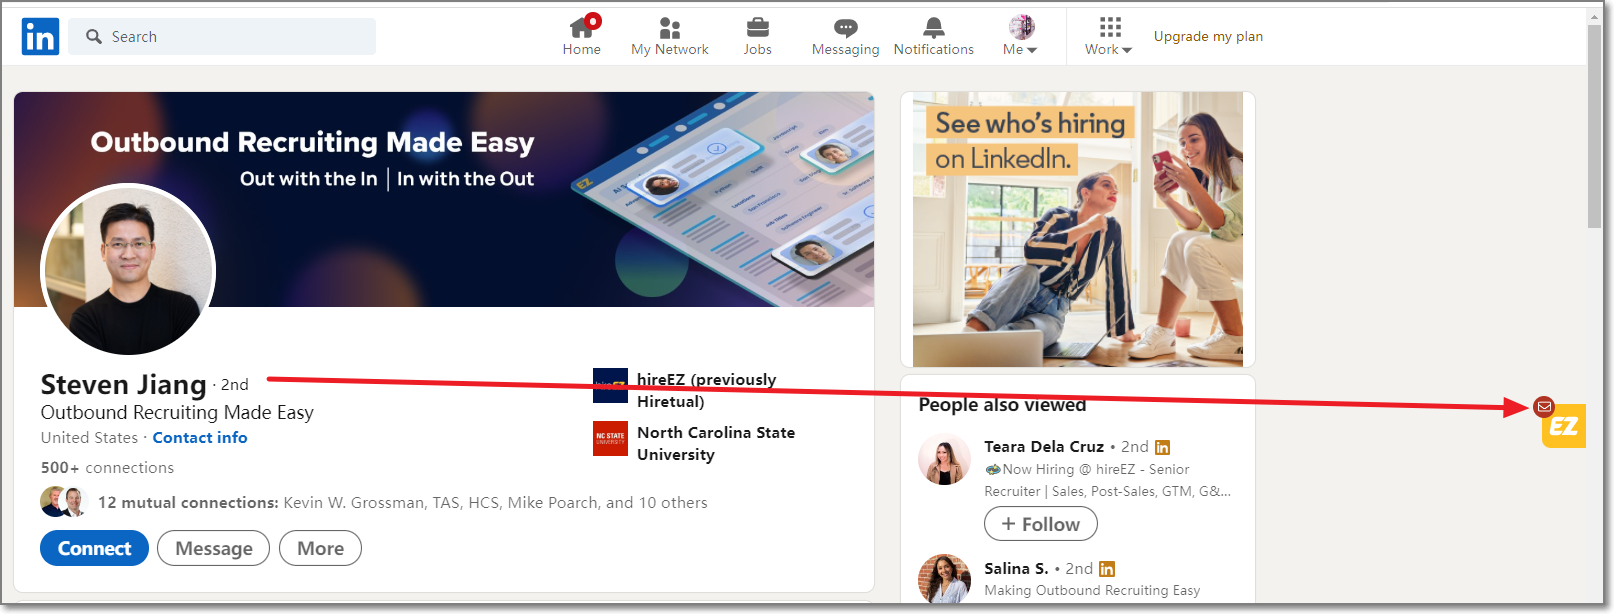This screenshot has height=614, width=1614.
Task: Click the red mail badge on EZ button
Action: tap(1544, 406)
